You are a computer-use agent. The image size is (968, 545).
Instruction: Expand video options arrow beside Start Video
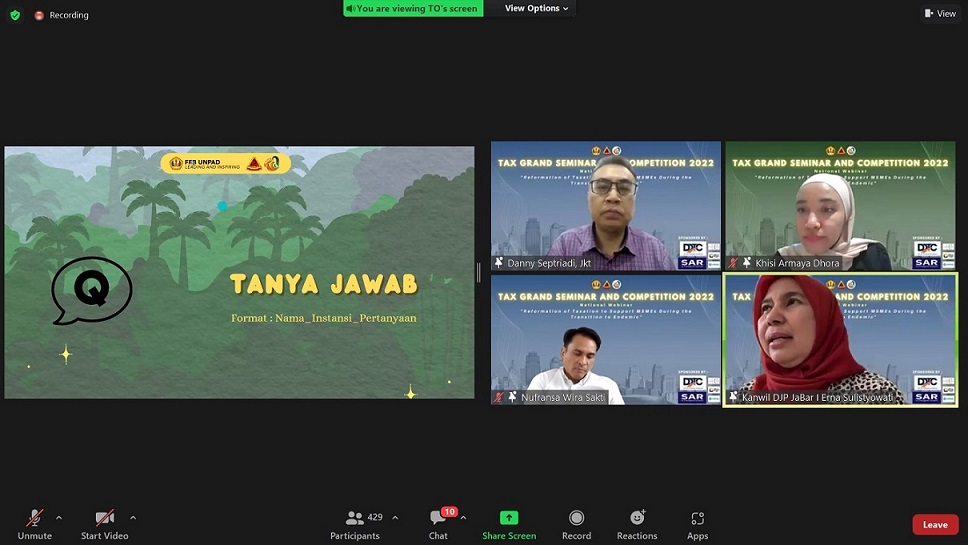click(x=133, y=518)
